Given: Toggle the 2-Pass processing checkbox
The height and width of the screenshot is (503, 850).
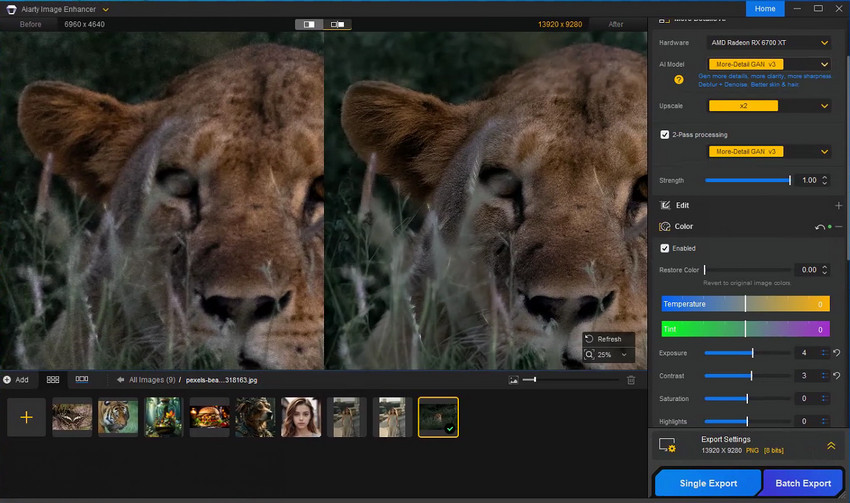Looking at the screenshot, I should [x=665, y=134].
